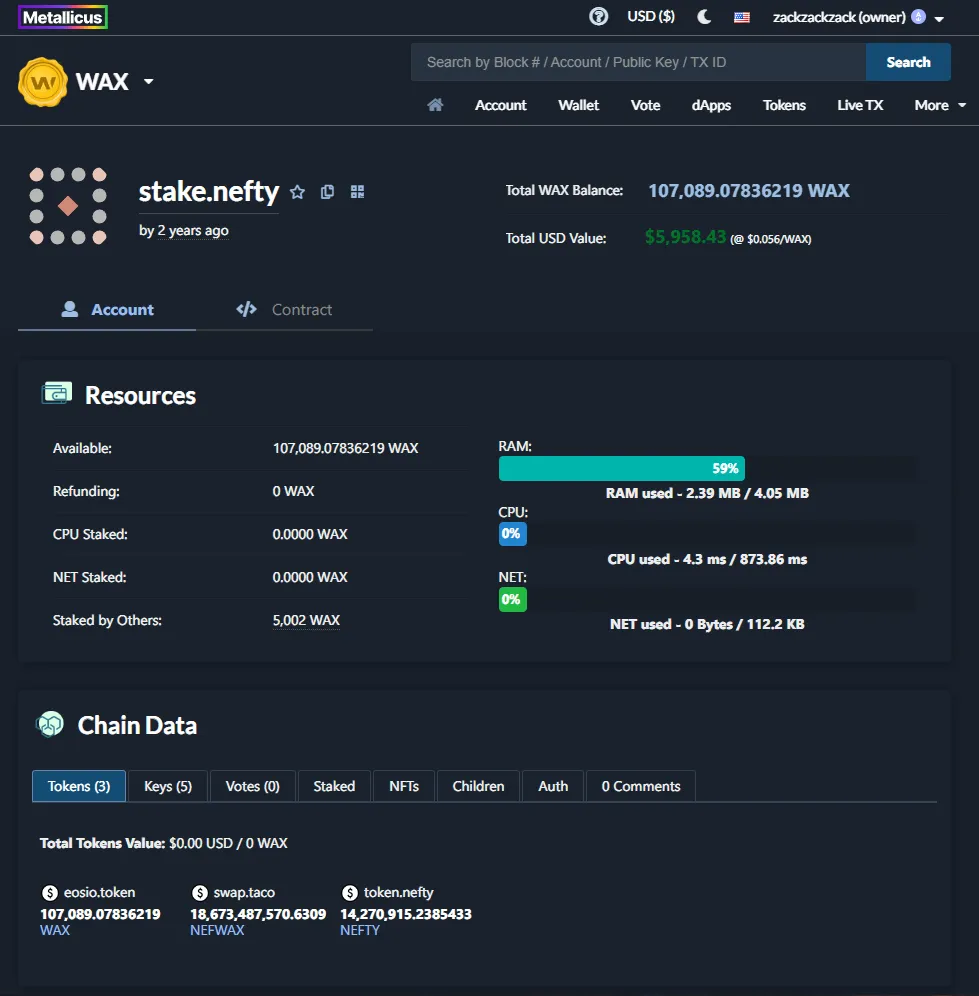Open the eosio.token contract link
The image size is (979, 996).
pos(99,892)
